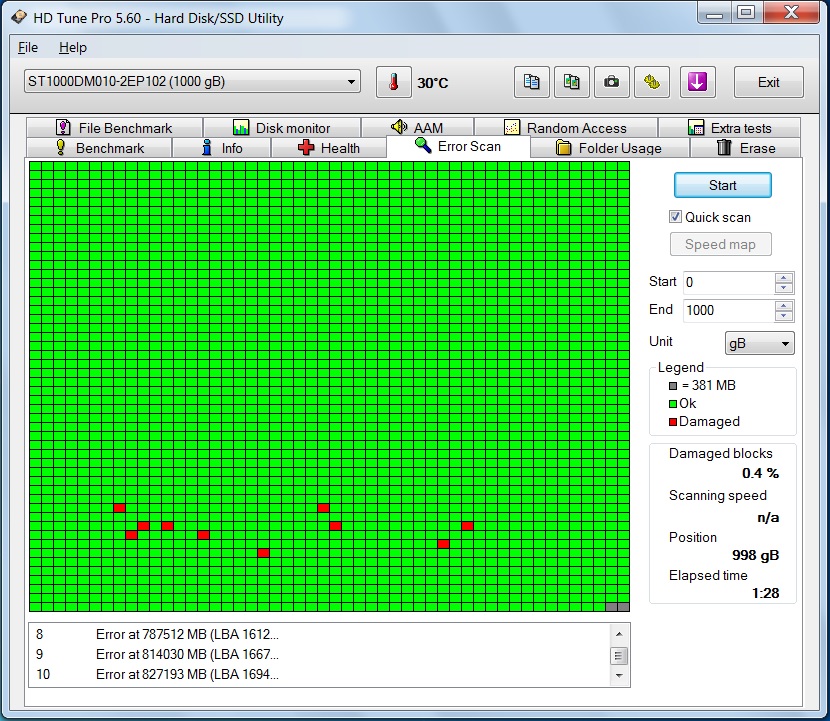The height and width of the screenshot is (721, 830).
Task: Open the Info tab
Action: 221,148
